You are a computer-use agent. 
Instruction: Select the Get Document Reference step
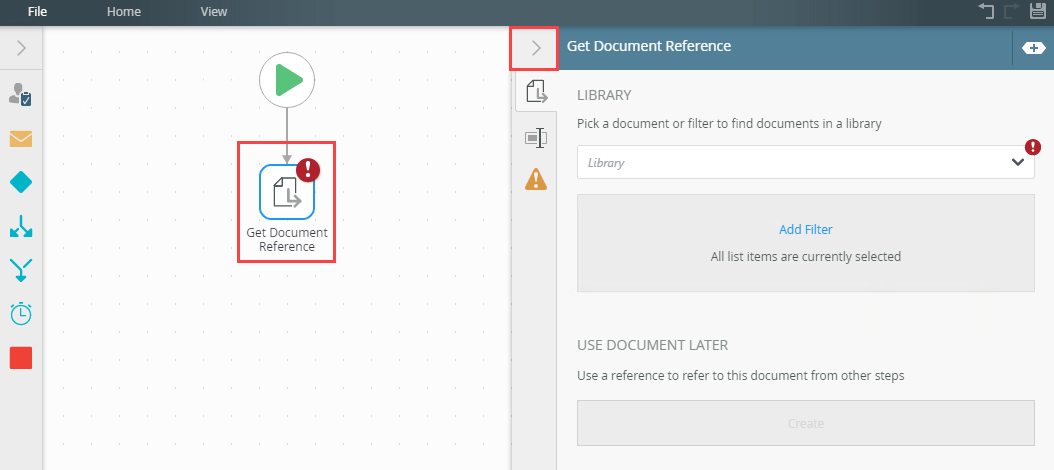(x=287, y=190)
